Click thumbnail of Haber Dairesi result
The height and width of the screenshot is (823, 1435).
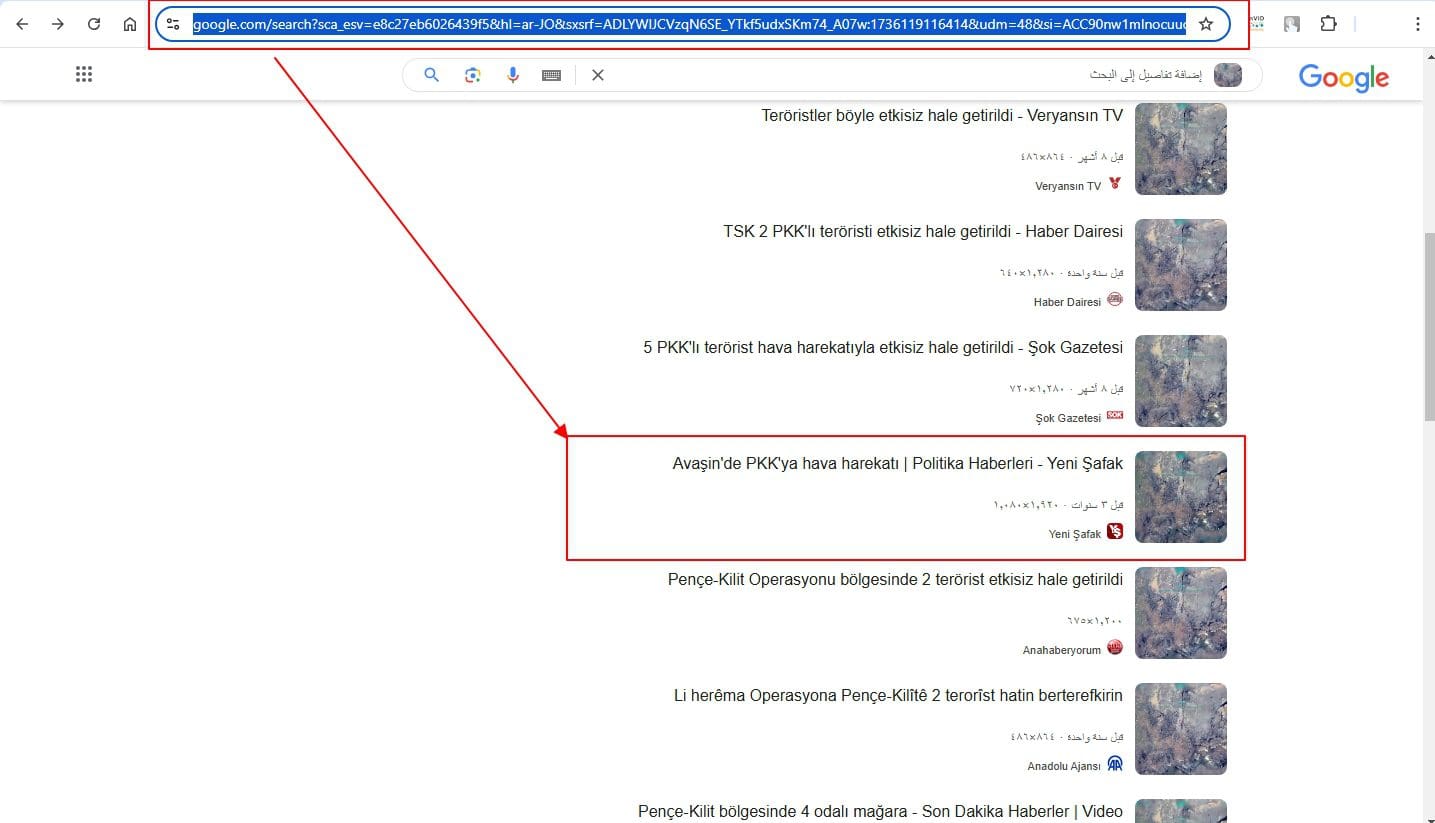point(1181,265)
